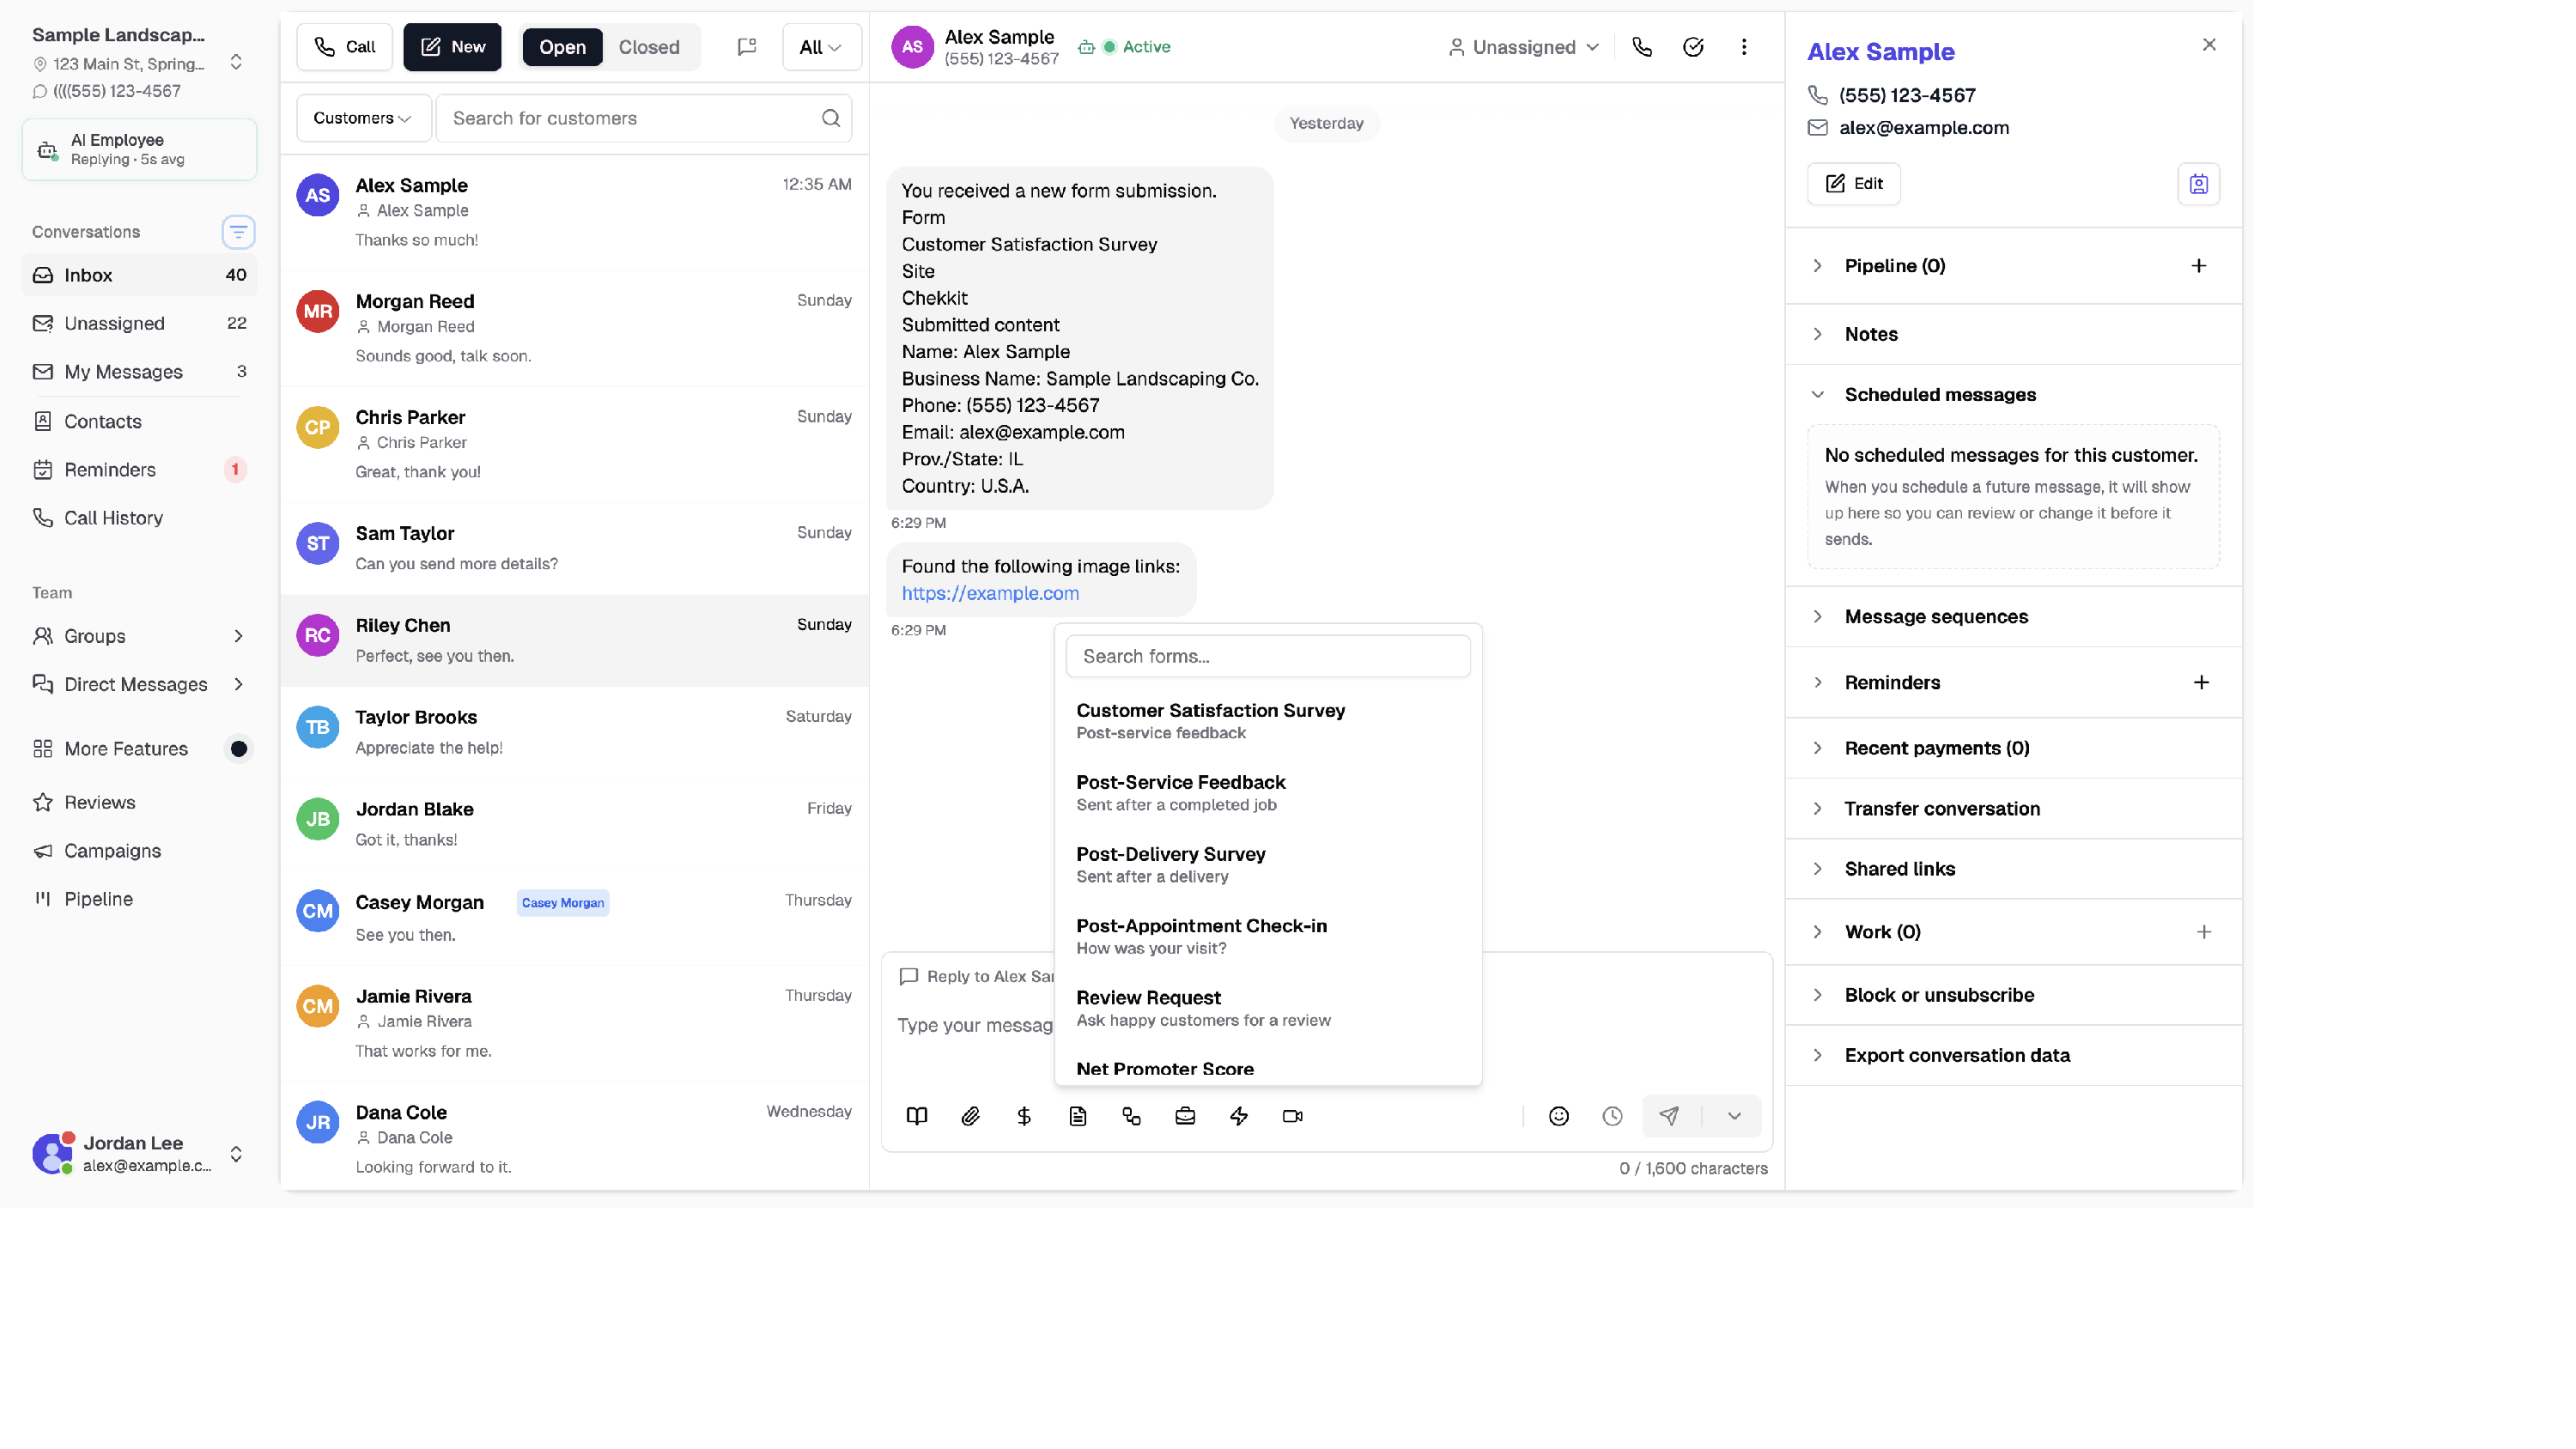2576x1449 pixels.
Task: Open Morgan Reed conversation
Action: (575, 329)
